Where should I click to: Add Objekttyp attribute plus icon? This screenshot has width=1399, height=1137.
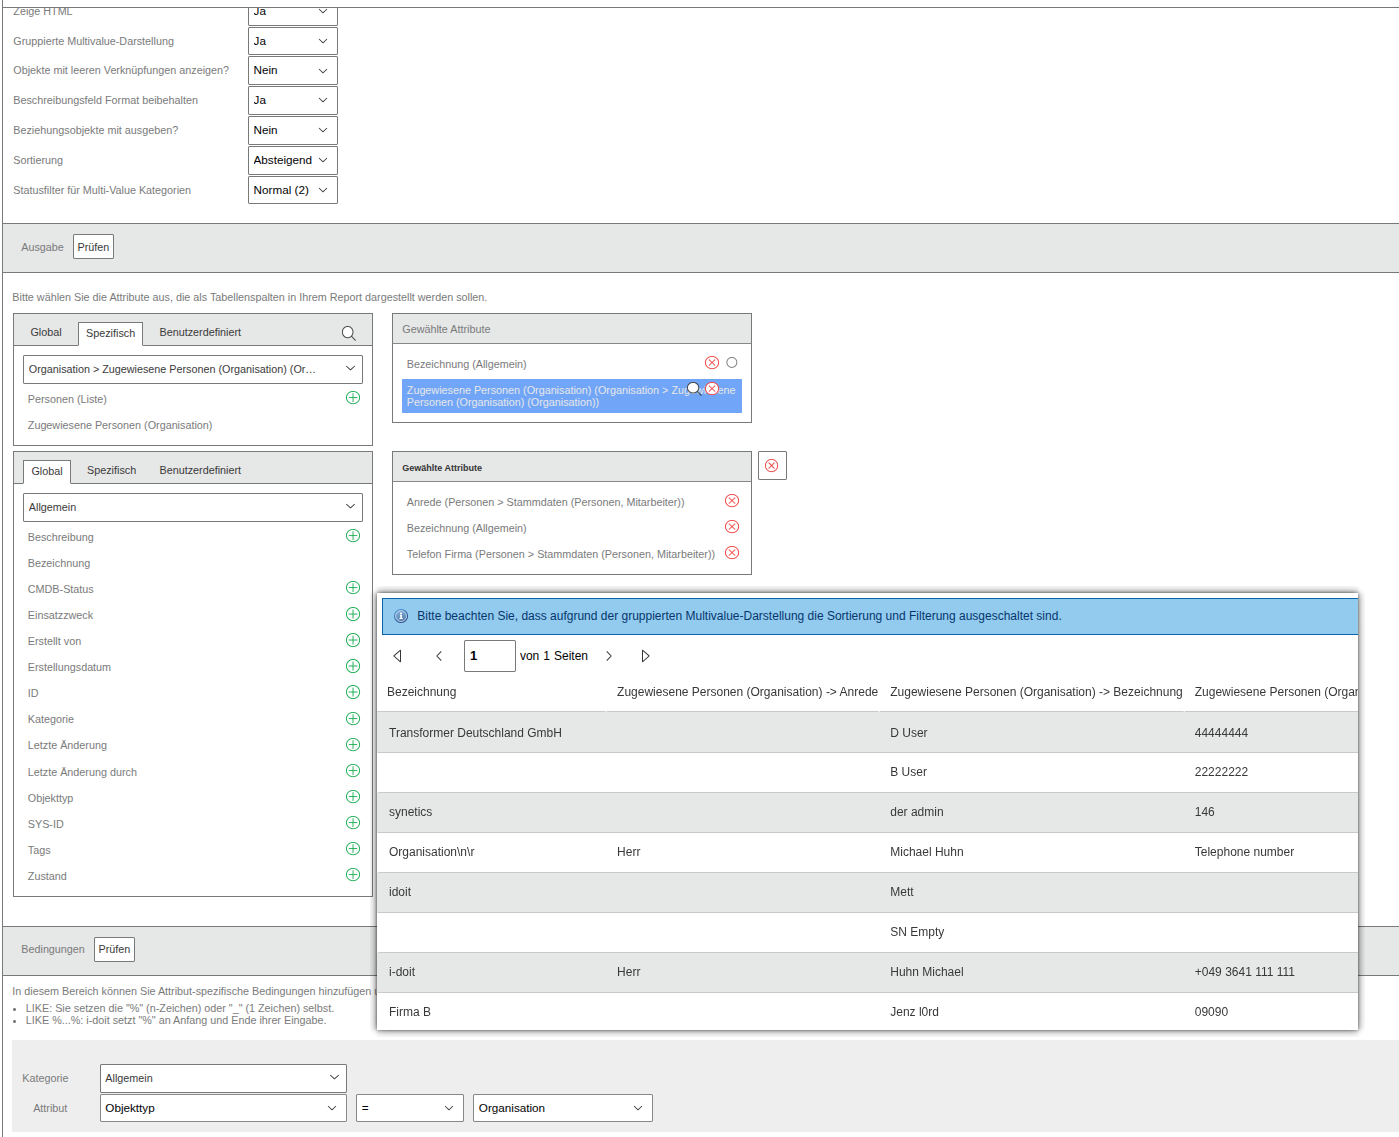point(353,797)
